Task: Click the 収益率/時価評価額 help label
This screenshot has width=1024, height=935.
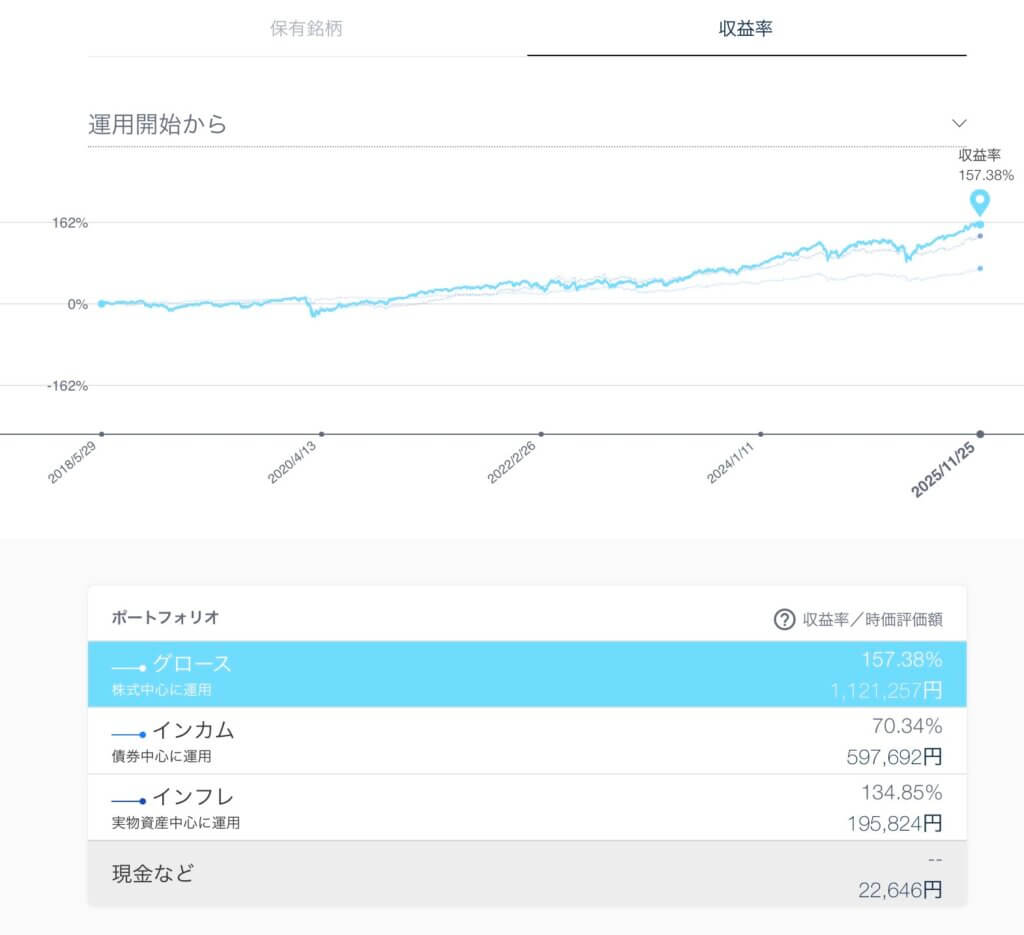Action: pos(872,619)
